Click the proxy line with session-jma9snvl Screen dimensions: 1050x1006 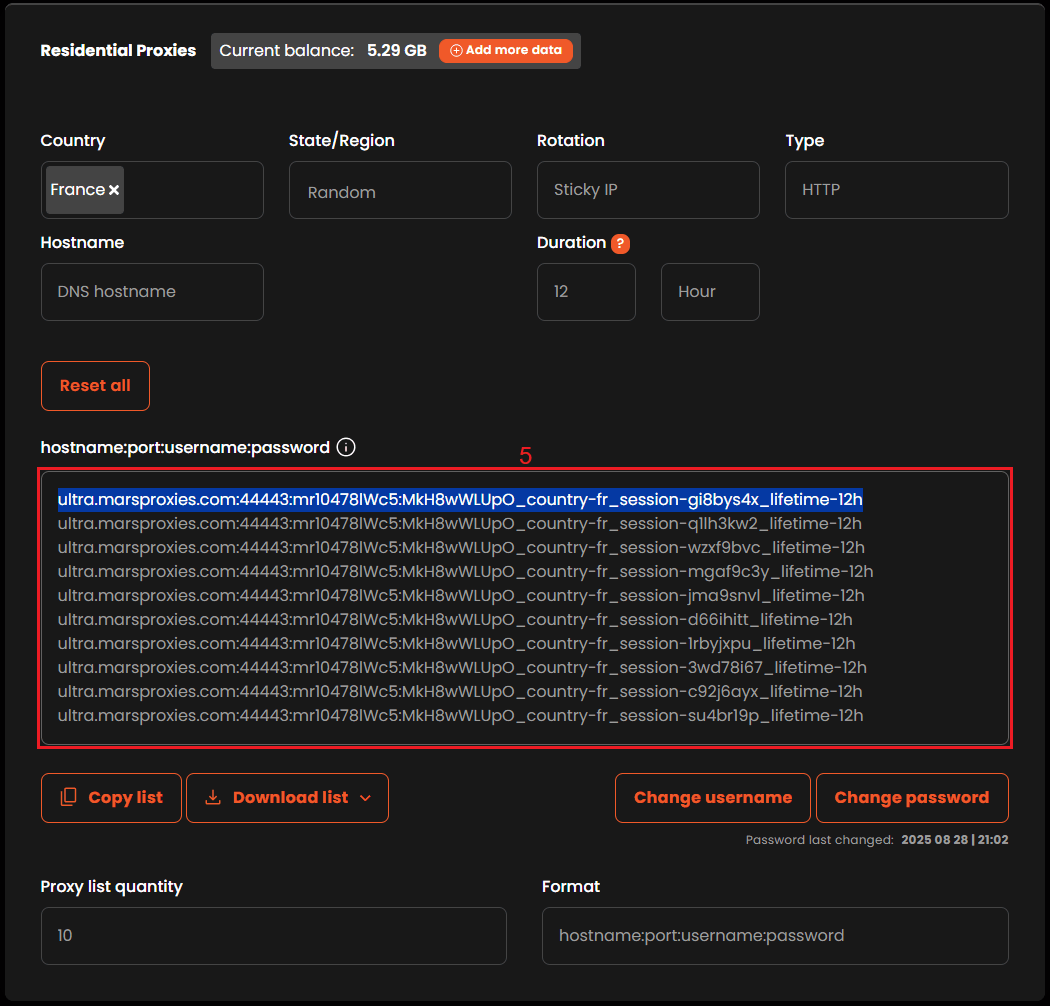point(461,596)
